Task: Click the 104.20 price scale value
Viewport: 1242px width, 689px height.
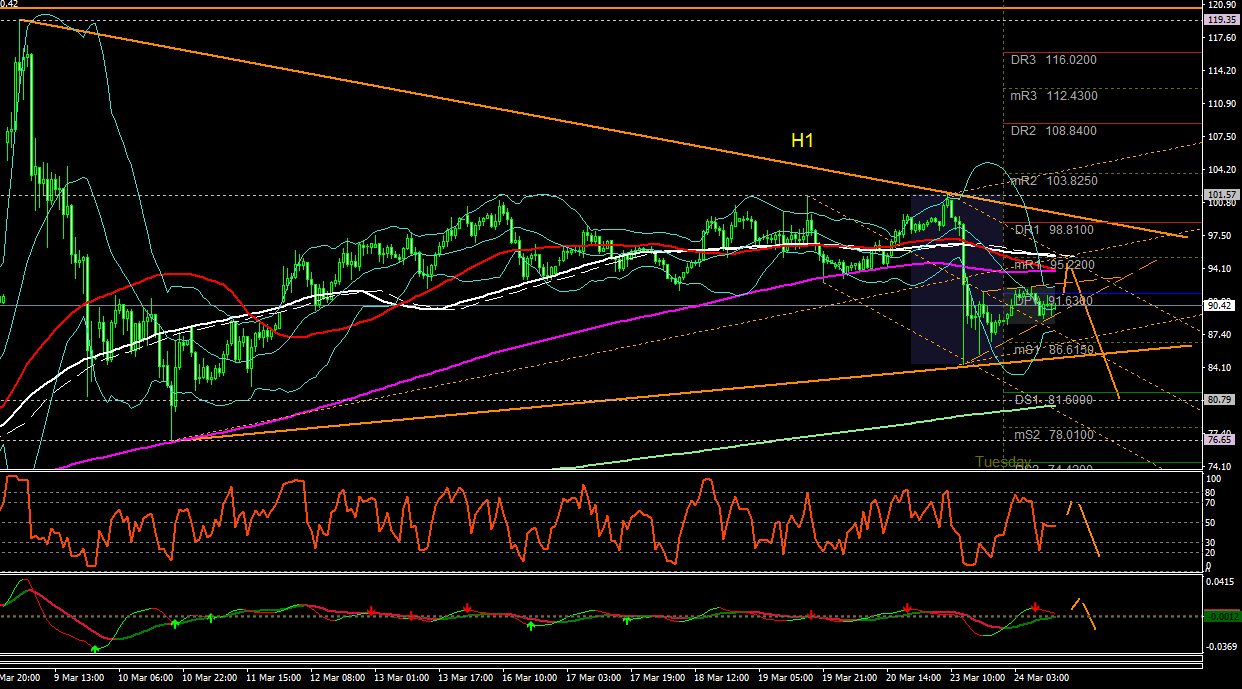Action: tap(1222, 170)
